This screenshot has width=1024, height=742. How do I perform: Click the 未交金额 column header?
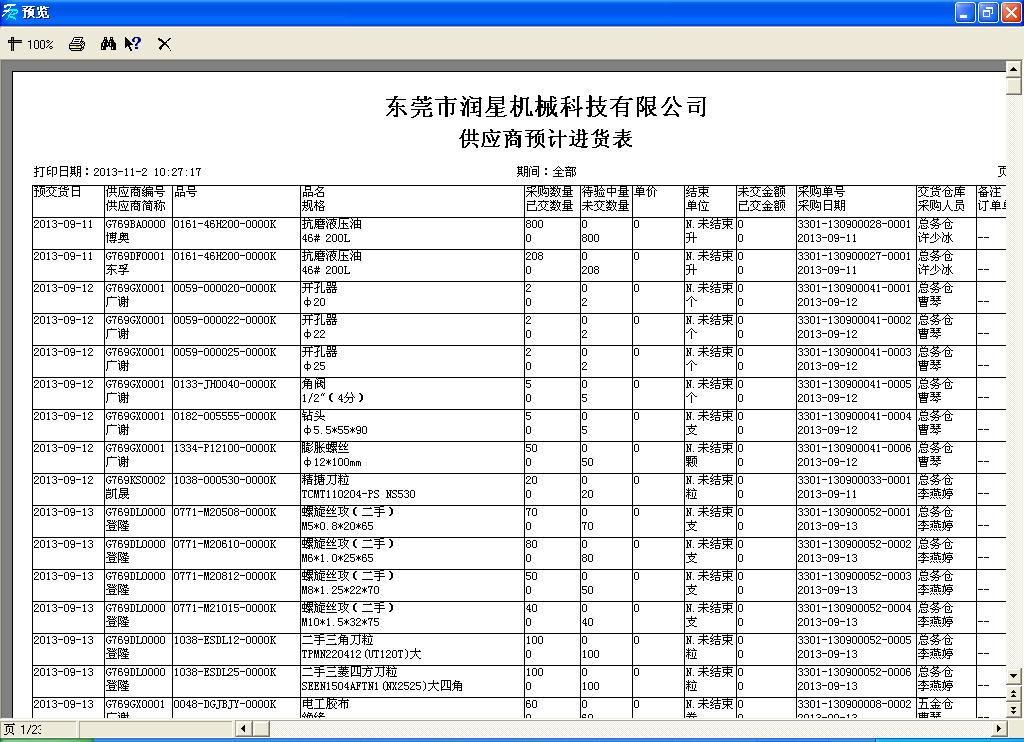click(x=761, y=192)
